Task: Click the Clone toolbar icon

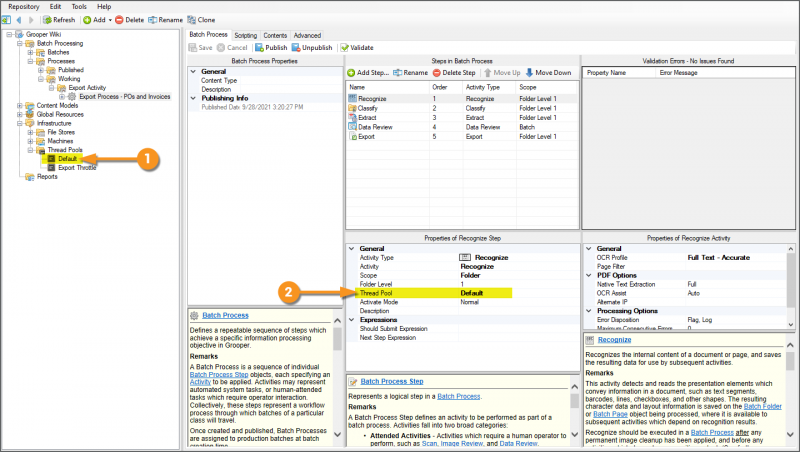Action: coord(191,20)
